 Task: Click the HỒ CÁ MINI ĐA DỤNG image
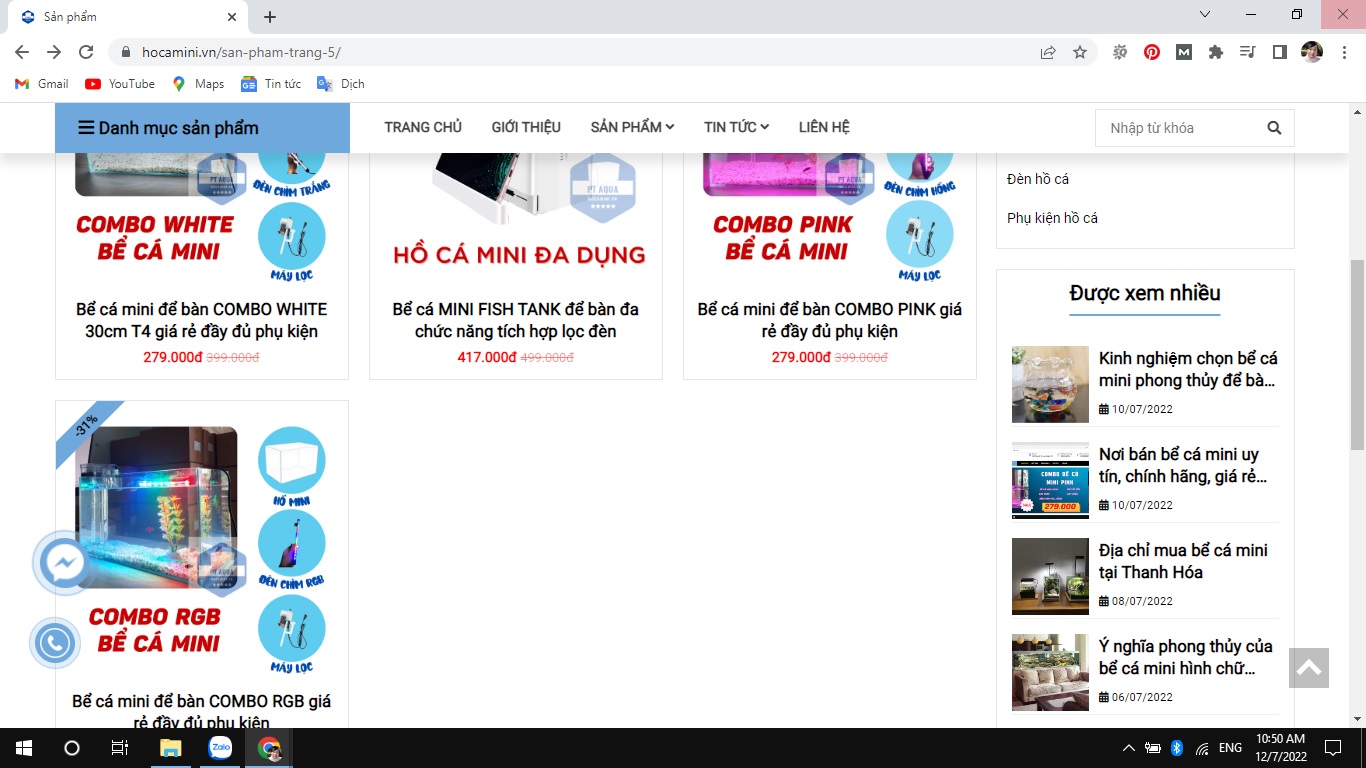coord(516,220)
